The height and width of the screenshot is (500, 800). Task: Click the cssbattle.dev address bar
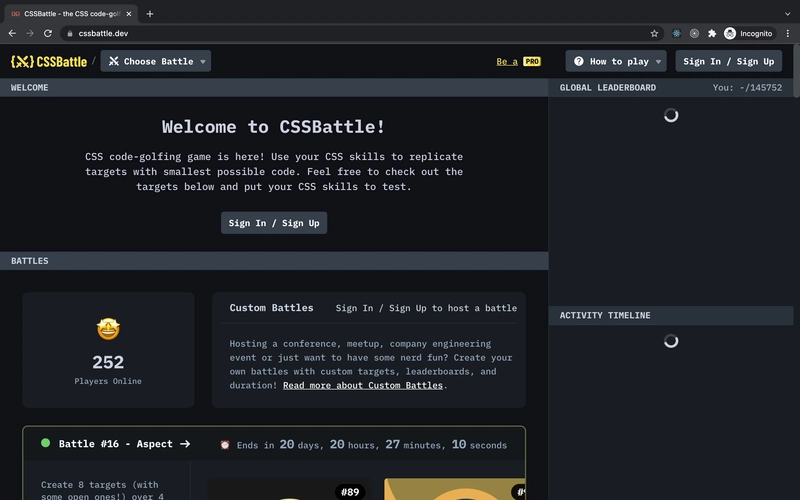[362, 33]
